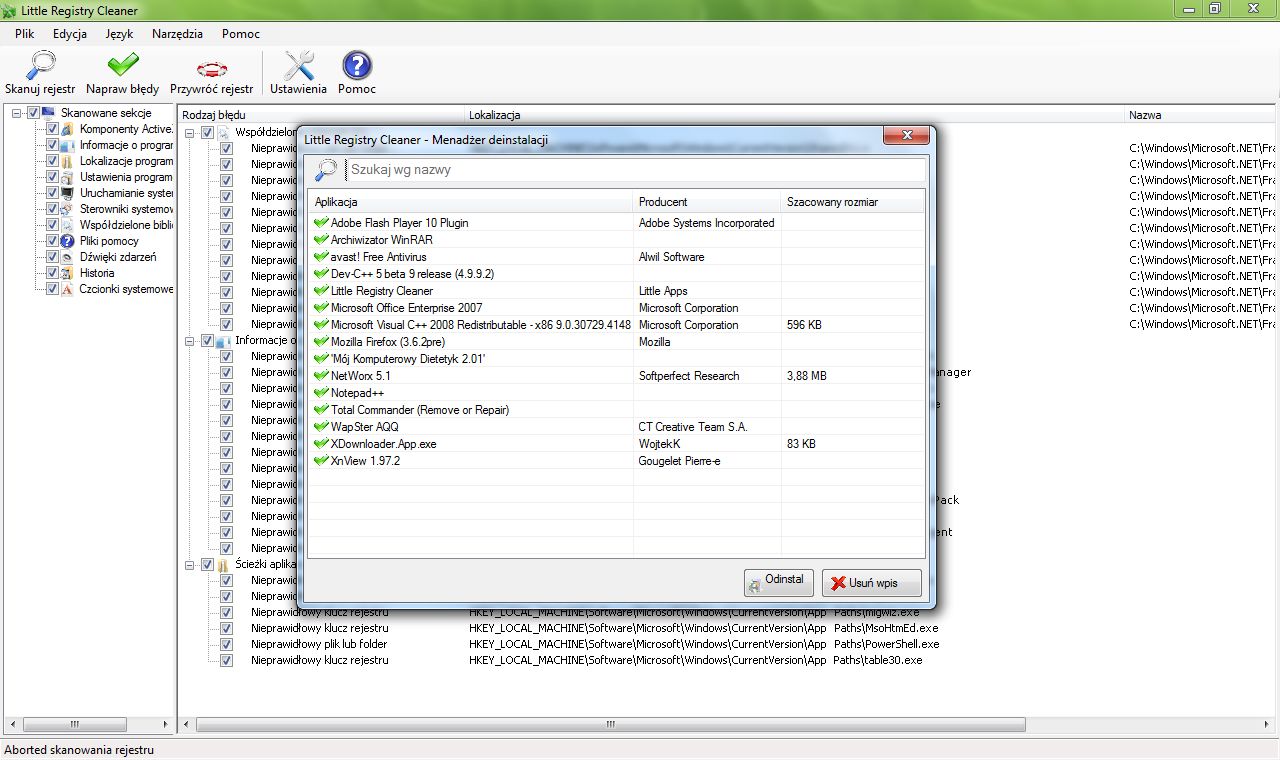Click the green check icon beside Adobe Flash Player
The width and height of the screenshot is (1280, 760).
[x=321, y=223]
